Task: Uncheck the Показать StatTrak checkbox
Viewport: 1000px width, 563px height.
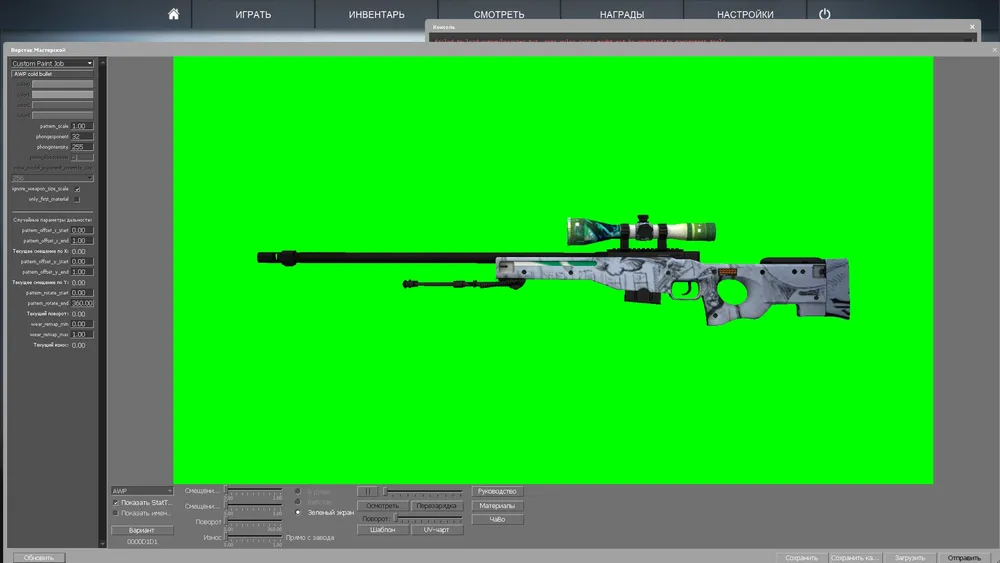Action: (x=116, y=502)
